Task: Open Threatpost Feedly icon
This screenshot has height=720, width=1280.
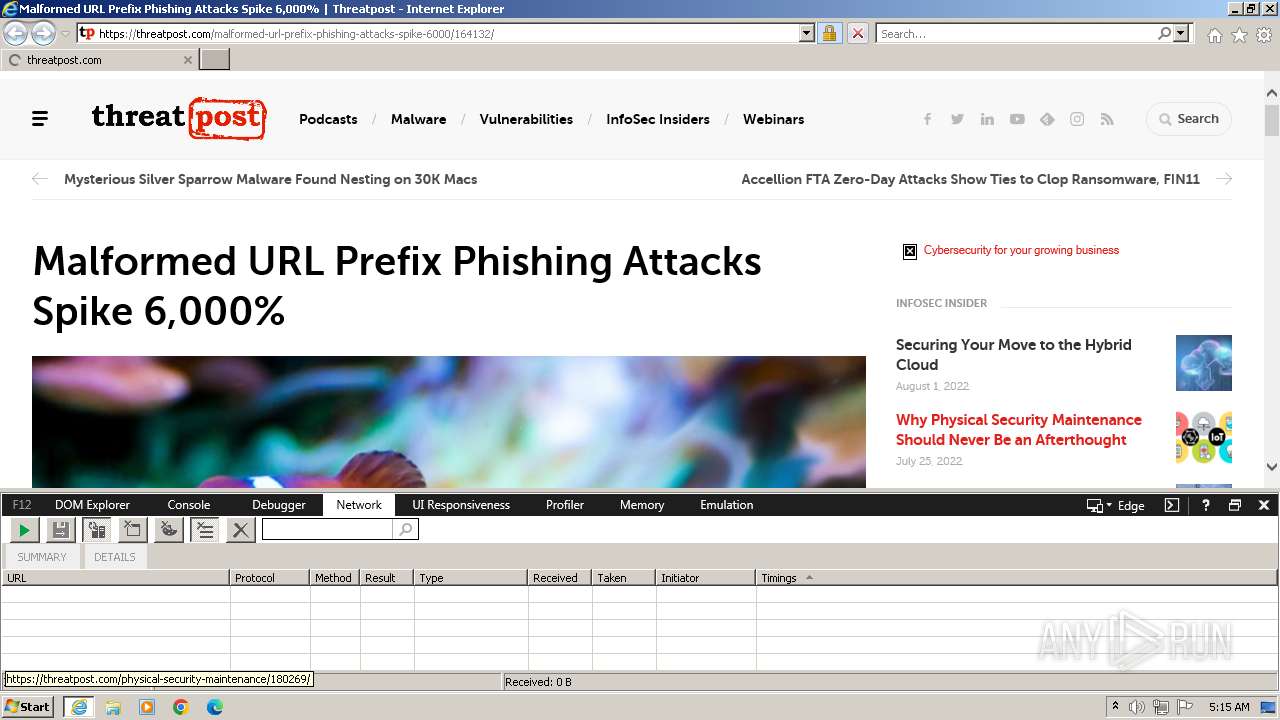Action: [x=1047, y=119]
